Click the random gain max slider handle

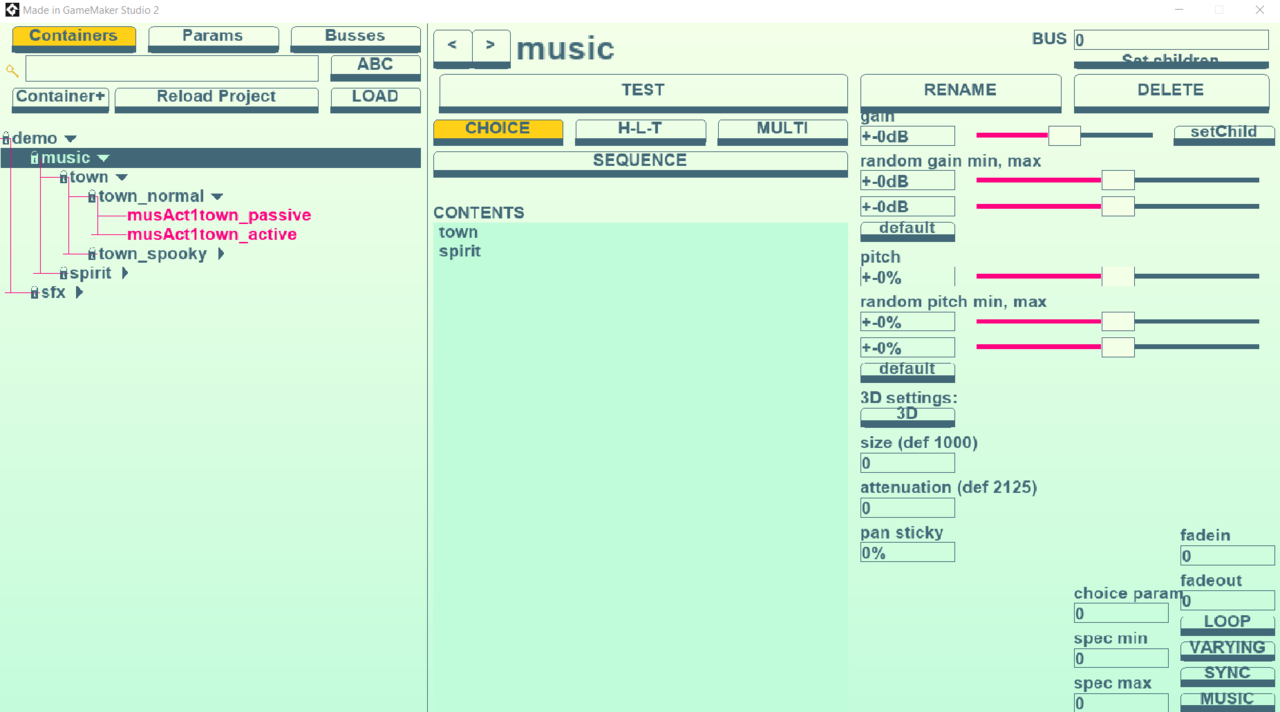[1118, 206]
